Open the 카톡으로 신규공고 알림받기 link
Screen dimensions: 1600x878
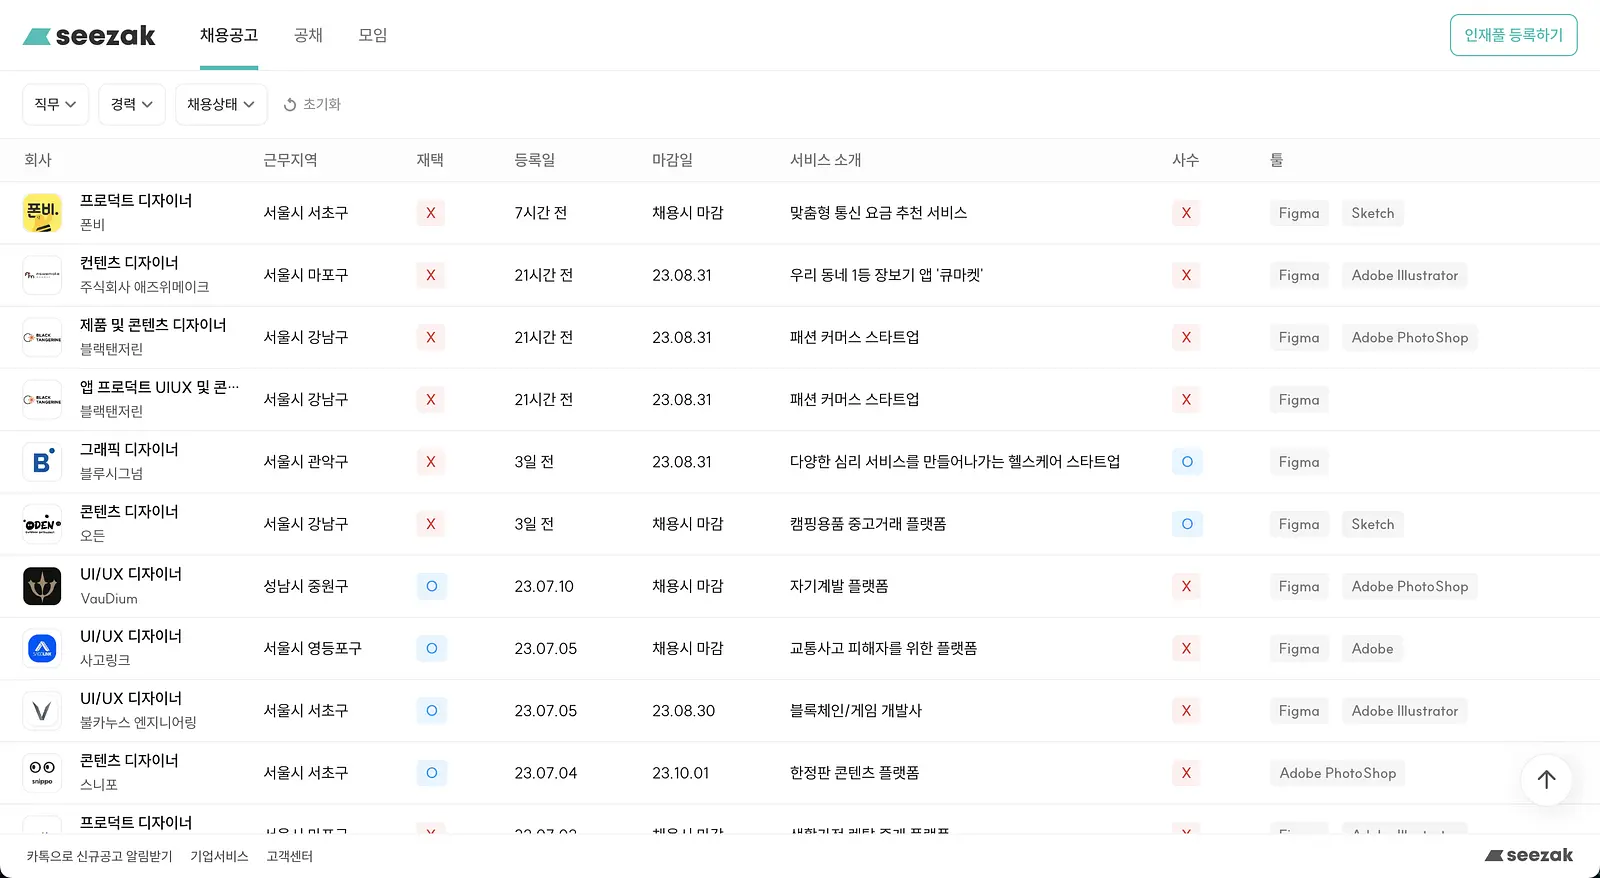pos(99,856)
